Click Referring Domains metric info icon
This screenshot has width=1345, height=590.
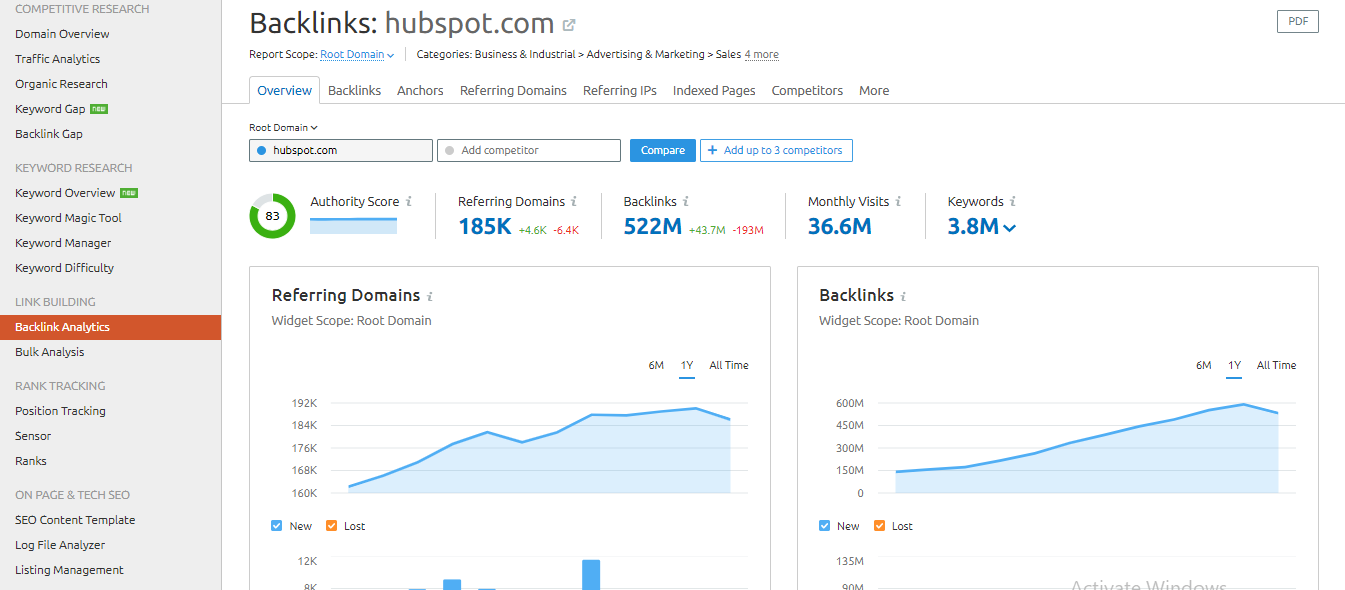[x=575, y=202]
